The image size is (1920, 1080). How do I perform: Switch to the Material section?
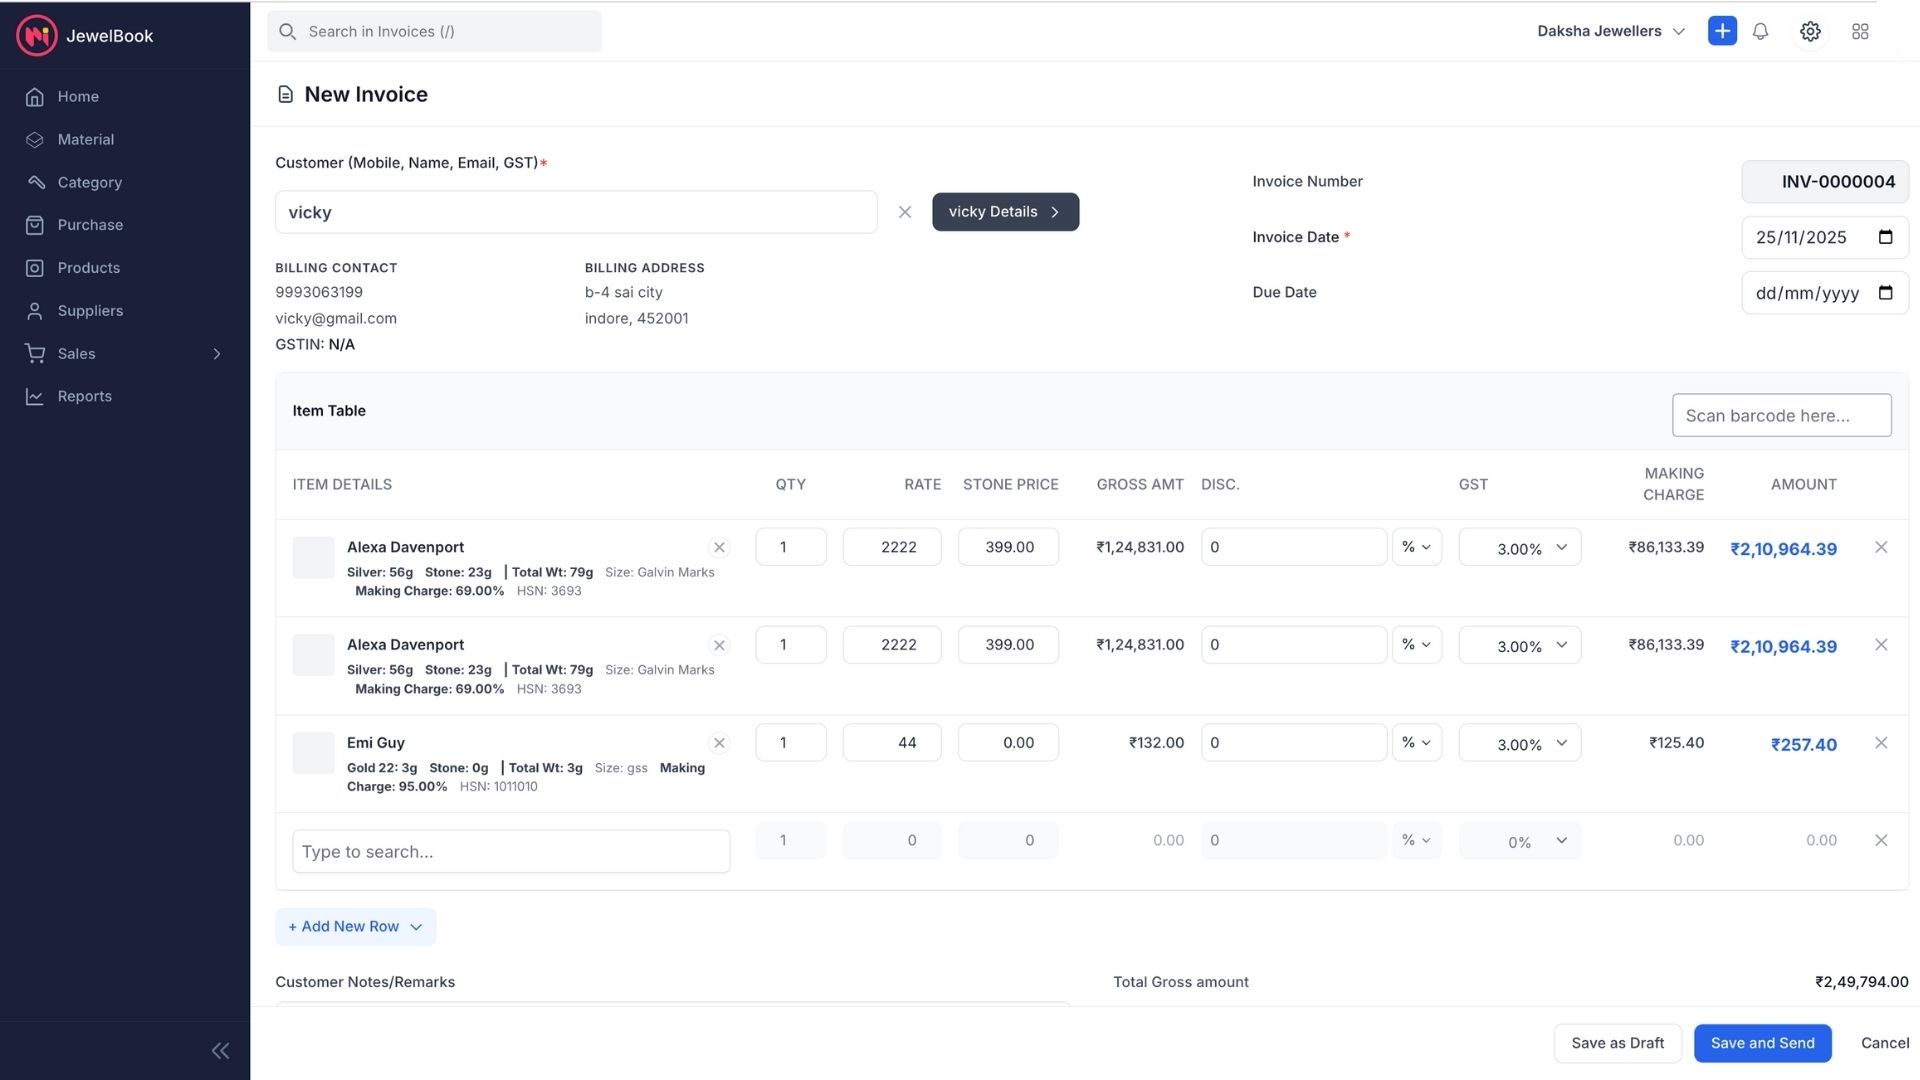coord(85,139)
